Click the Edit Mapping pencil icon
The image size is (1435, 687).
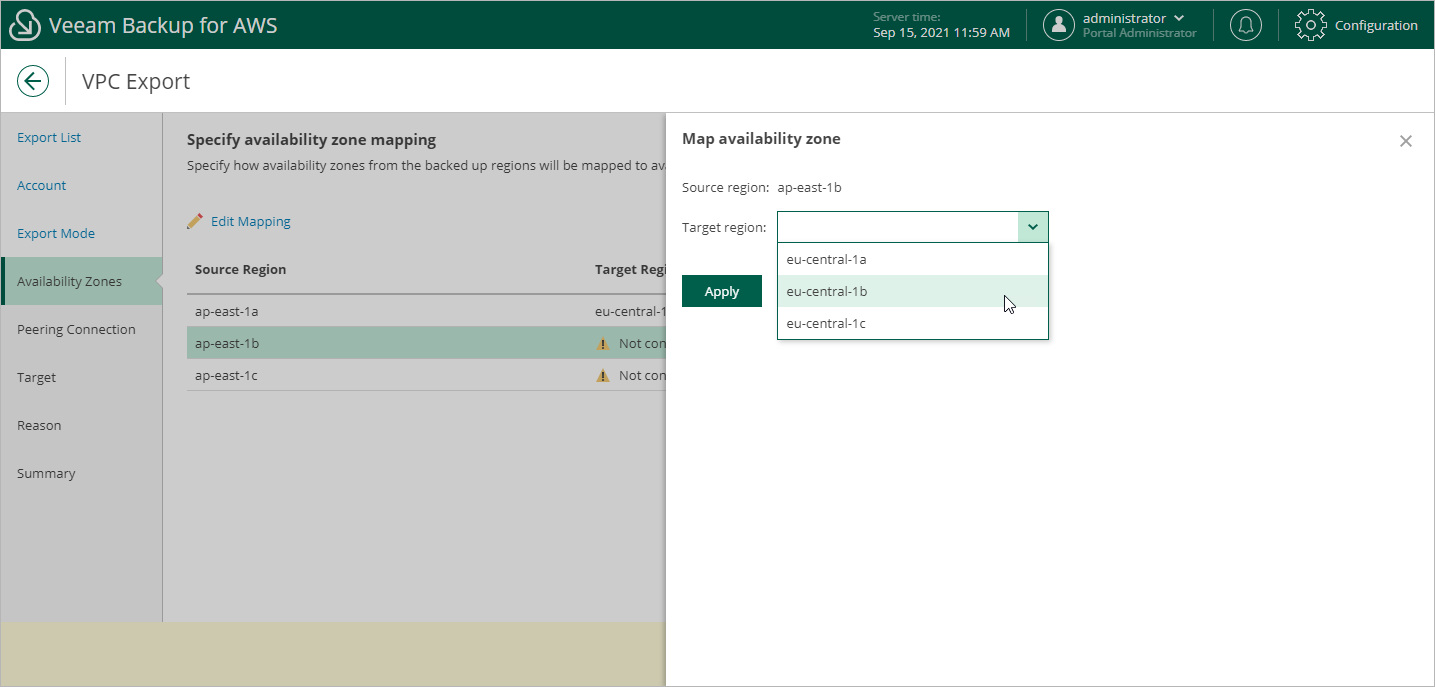tap(195, 221)
